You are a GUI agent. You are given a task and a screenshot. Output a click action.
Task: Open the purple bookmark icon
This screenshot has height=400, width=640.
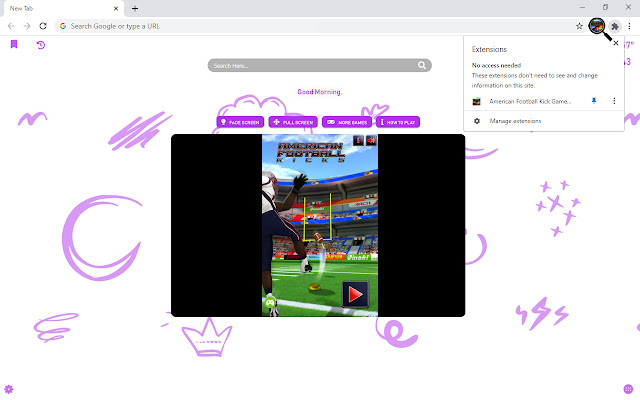[x=14, y=44]
